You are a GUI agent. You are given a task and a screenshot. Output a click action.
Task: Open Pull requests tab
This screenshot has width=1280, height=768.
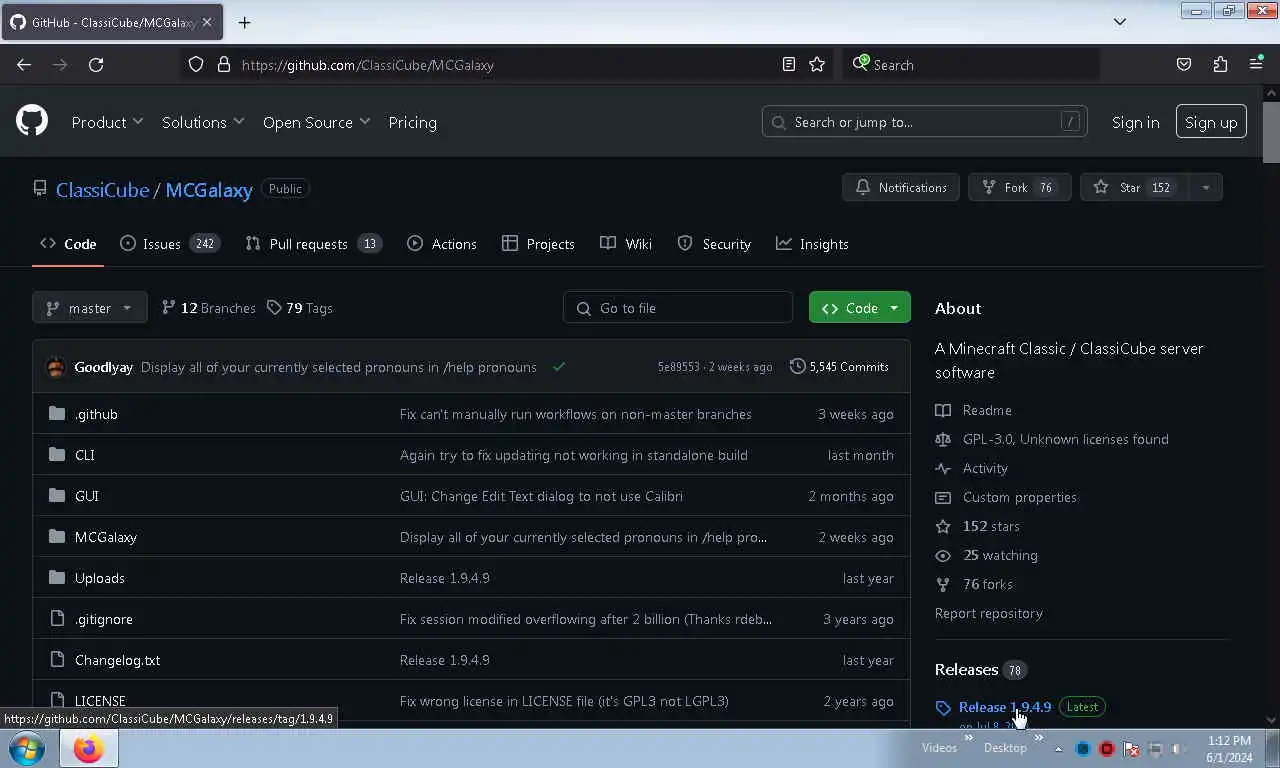coord(313,244)
